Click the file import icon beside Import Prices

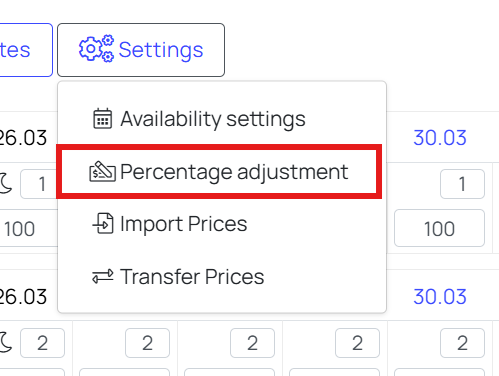[103, 223]
